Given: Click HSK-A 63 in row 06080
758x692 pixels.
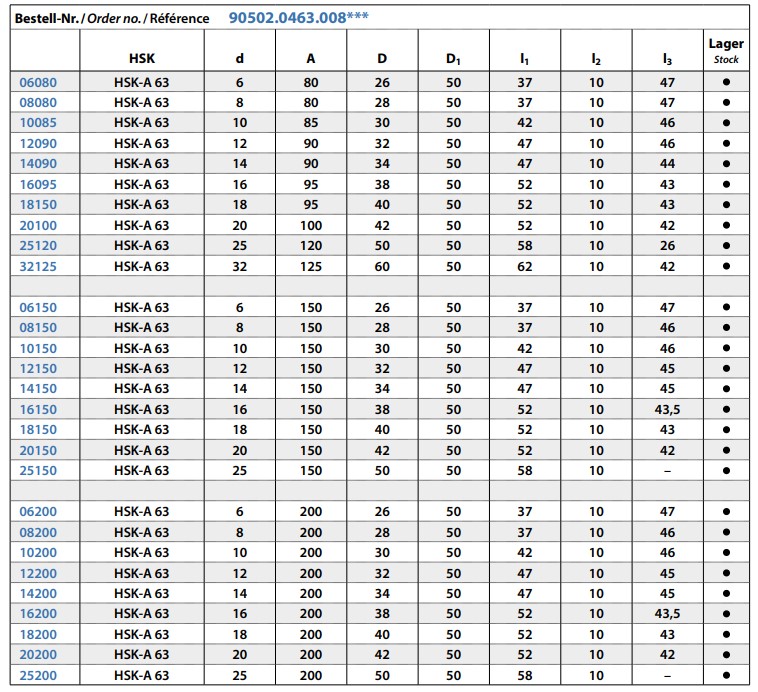Looking at the screenshot, I should (x=142, y=83).
